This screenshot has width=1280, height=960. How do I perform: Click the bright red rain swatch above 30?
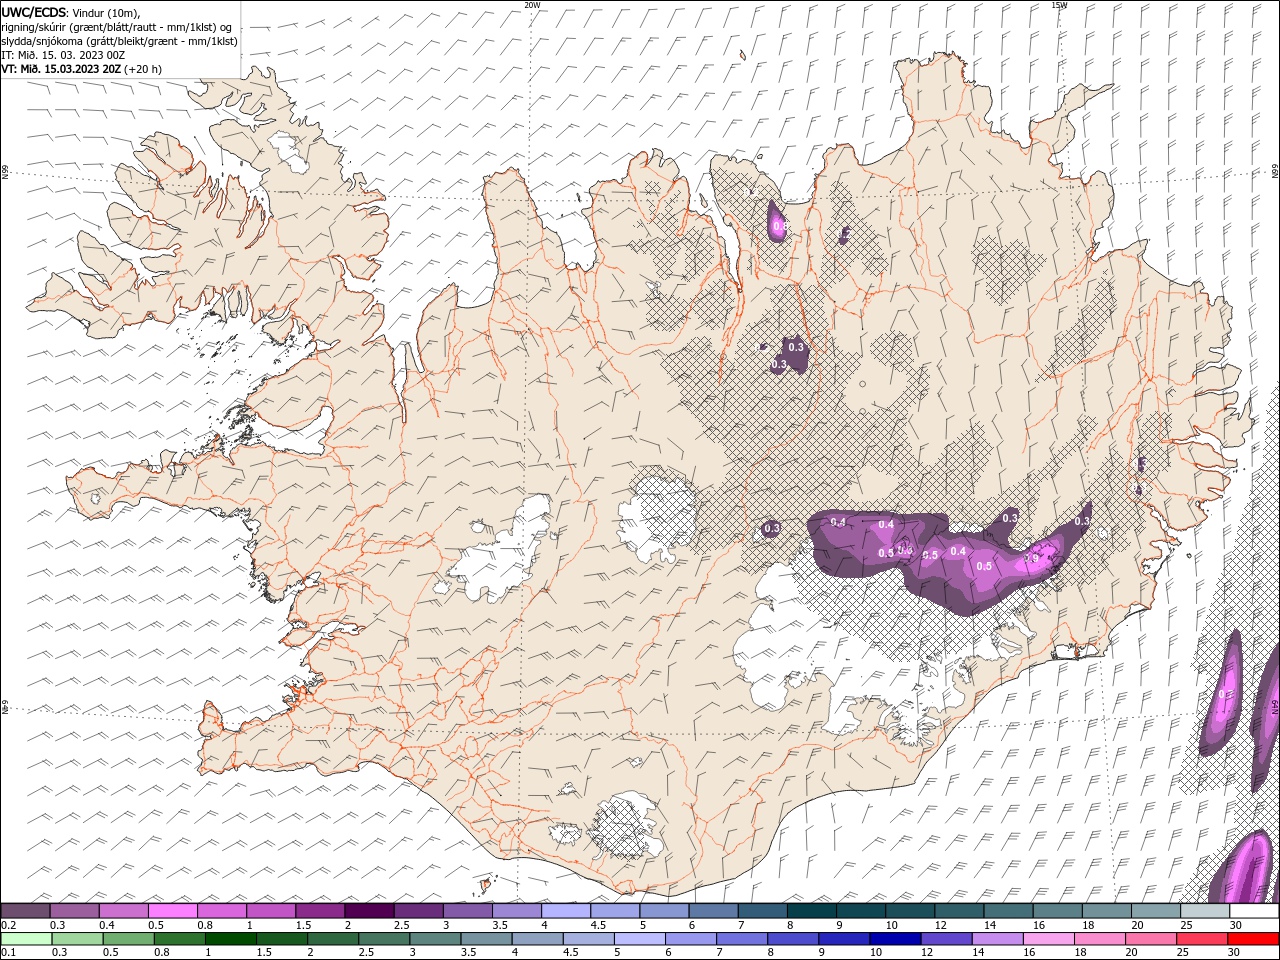coord(1252,939)
